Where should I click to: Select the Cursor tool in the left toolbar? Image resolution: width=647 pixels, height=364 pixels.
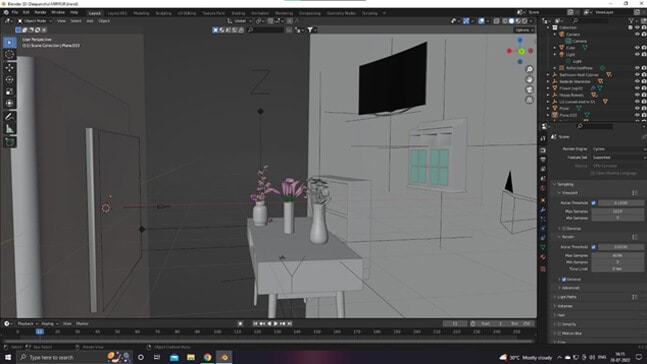pos(9,54)
